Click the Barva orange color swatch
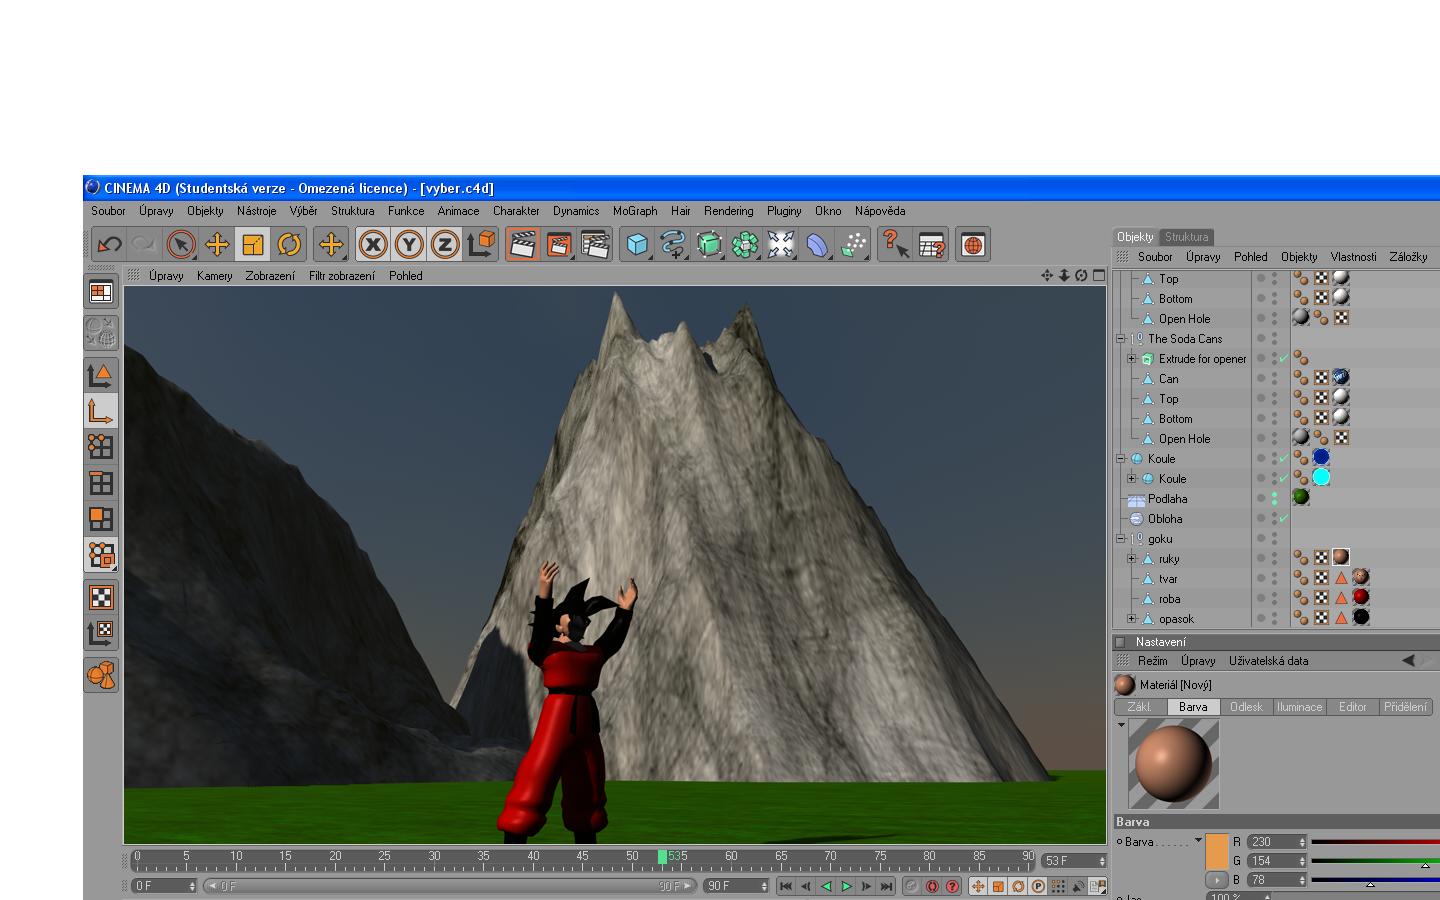Image resolution: width=1440 pixels, height=900 pixels. pyautogui.click(x=1216, y=851)
